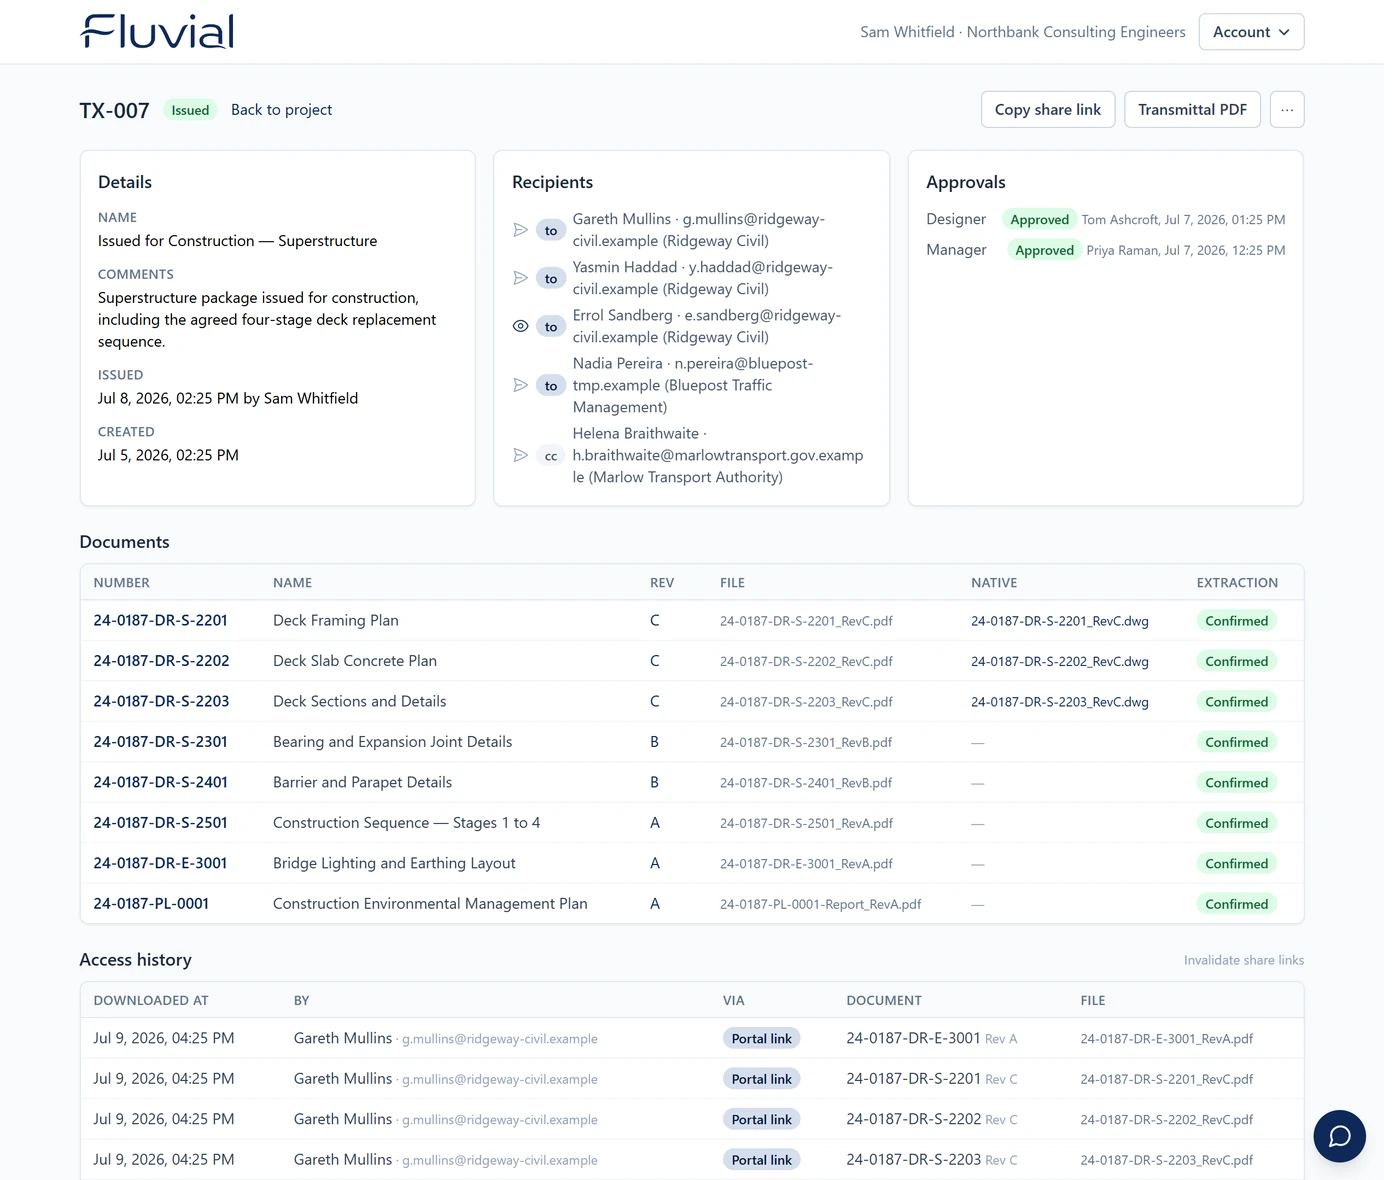This screenshot has height=1180, width=1400.
Task: Select the Bridge Lighting and Earthing Layout name
Action: tap(394, 863)
